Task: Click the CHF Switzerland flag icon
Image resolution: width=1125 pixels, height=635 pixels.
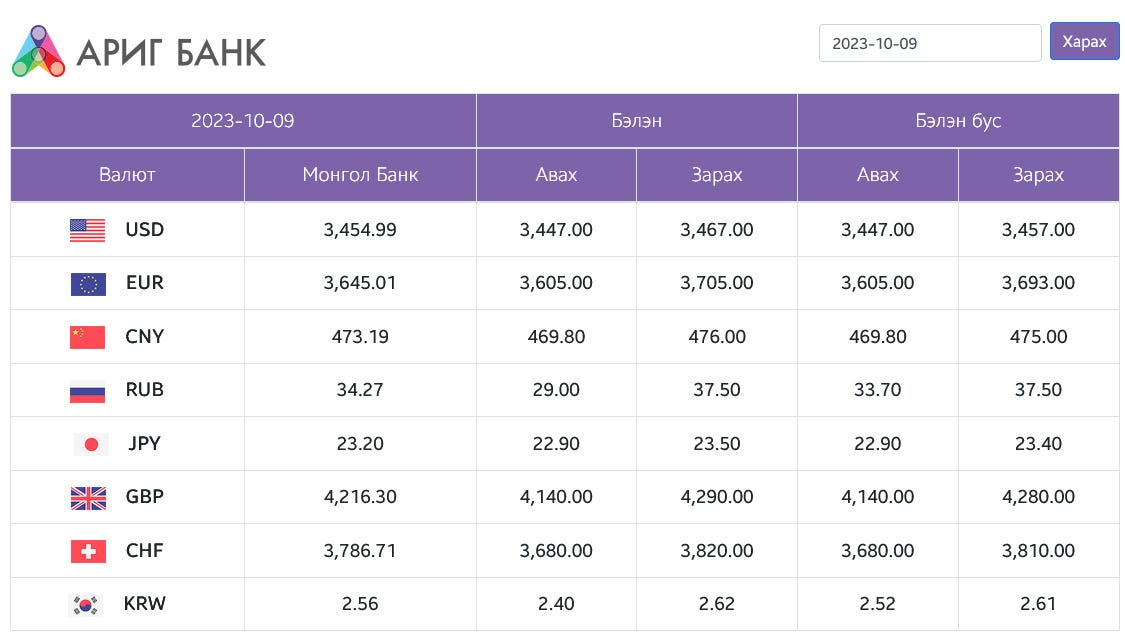Action: coord(88,551)
